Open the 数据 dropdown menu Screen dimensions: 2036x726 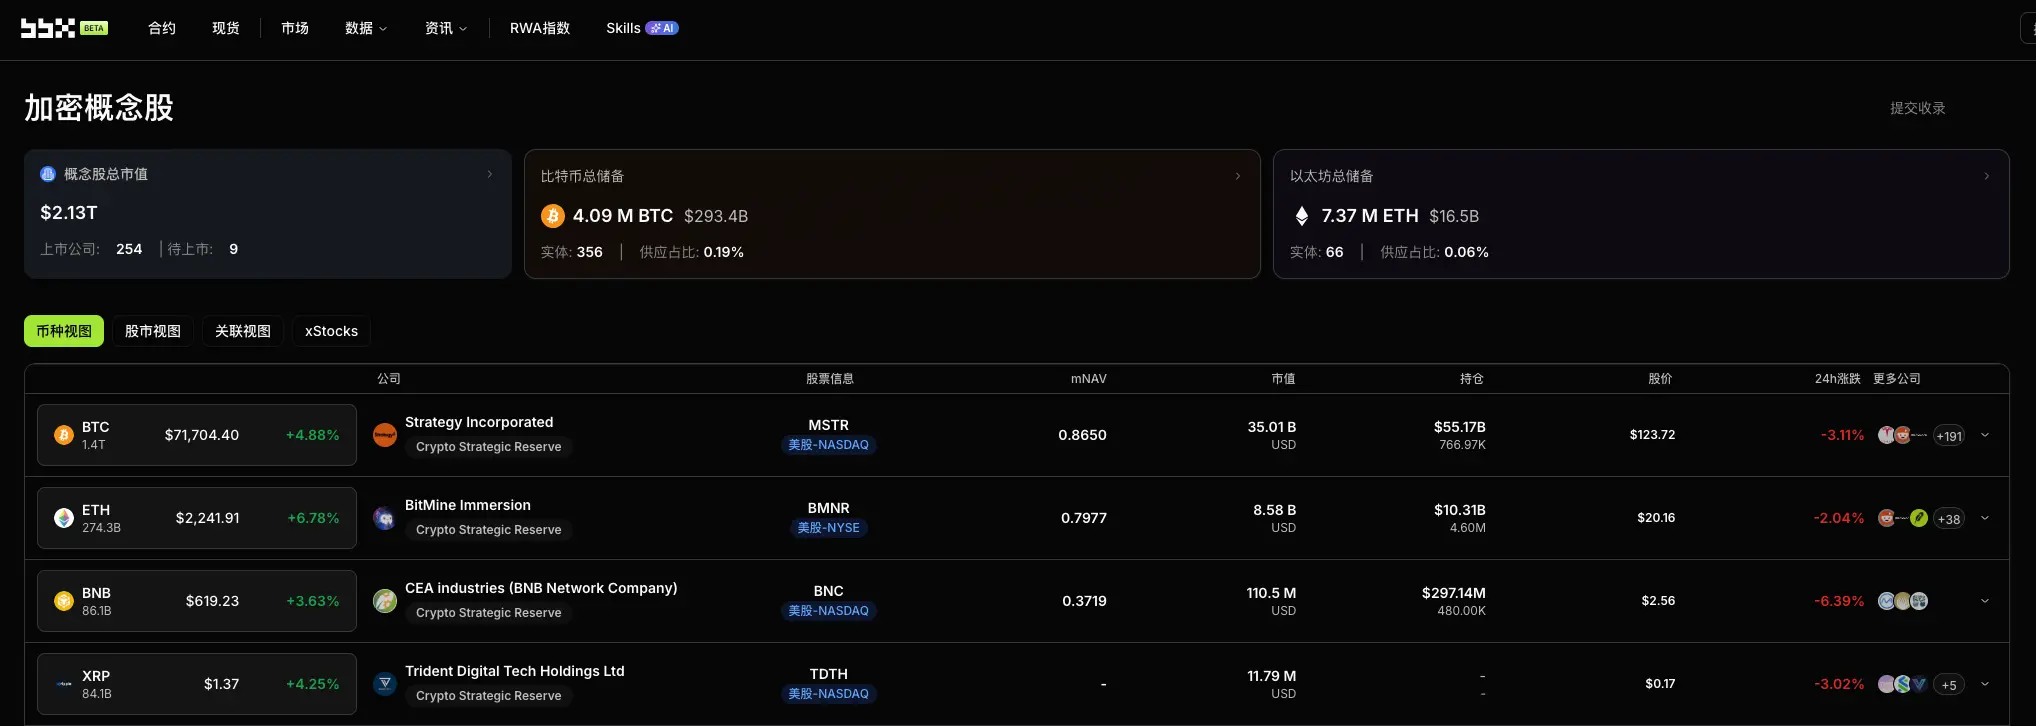366,28
